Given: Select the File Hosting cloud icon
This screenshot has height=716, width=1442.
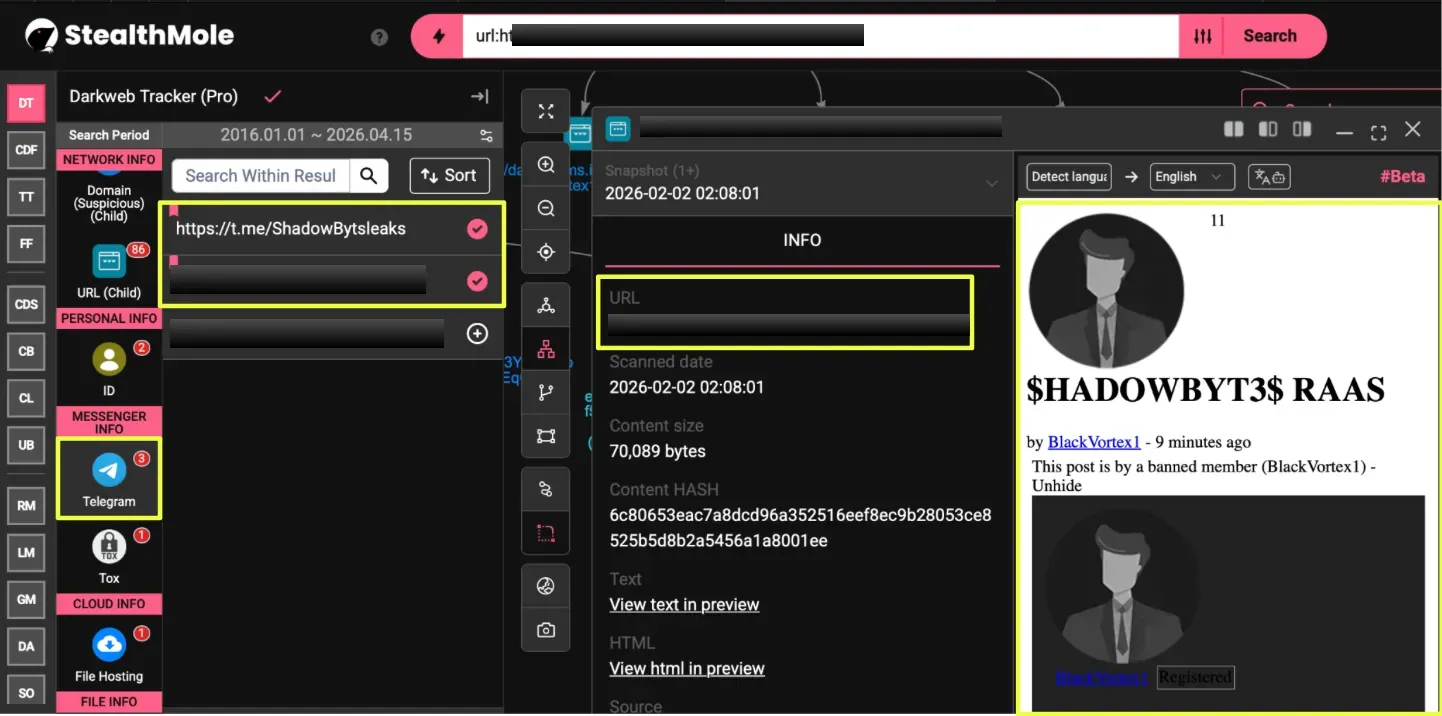Looking at the screenshot, I should 108,644.
